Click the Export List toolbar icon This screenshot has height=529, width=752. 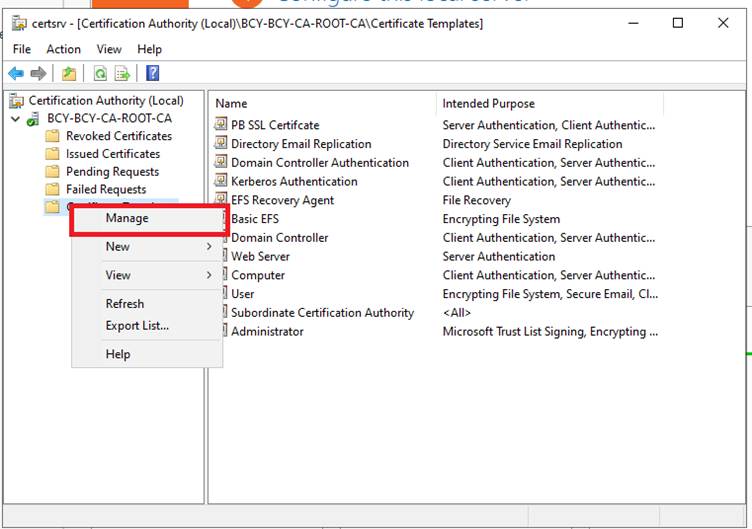[122, 73]
